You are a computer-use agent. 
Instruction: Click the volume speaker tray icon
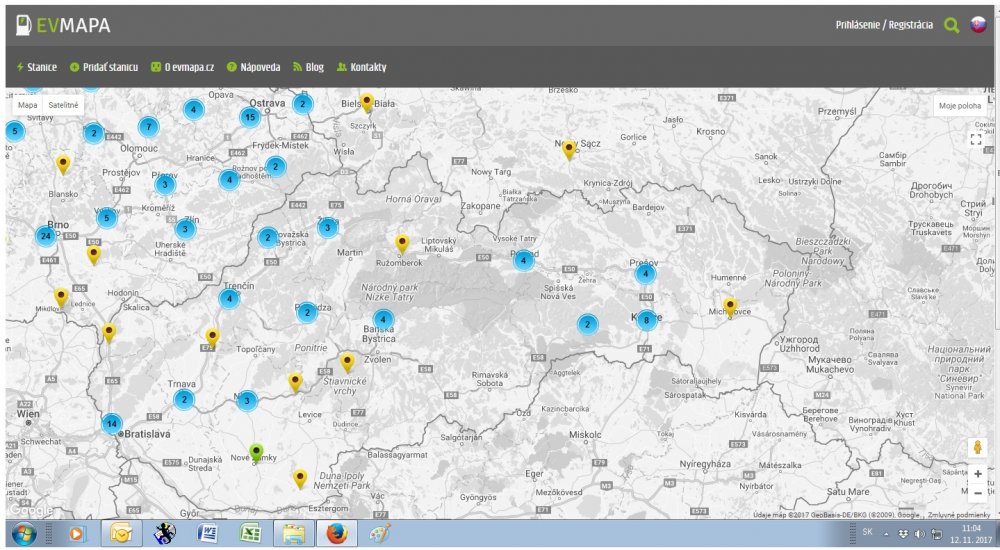coord(918,534)
